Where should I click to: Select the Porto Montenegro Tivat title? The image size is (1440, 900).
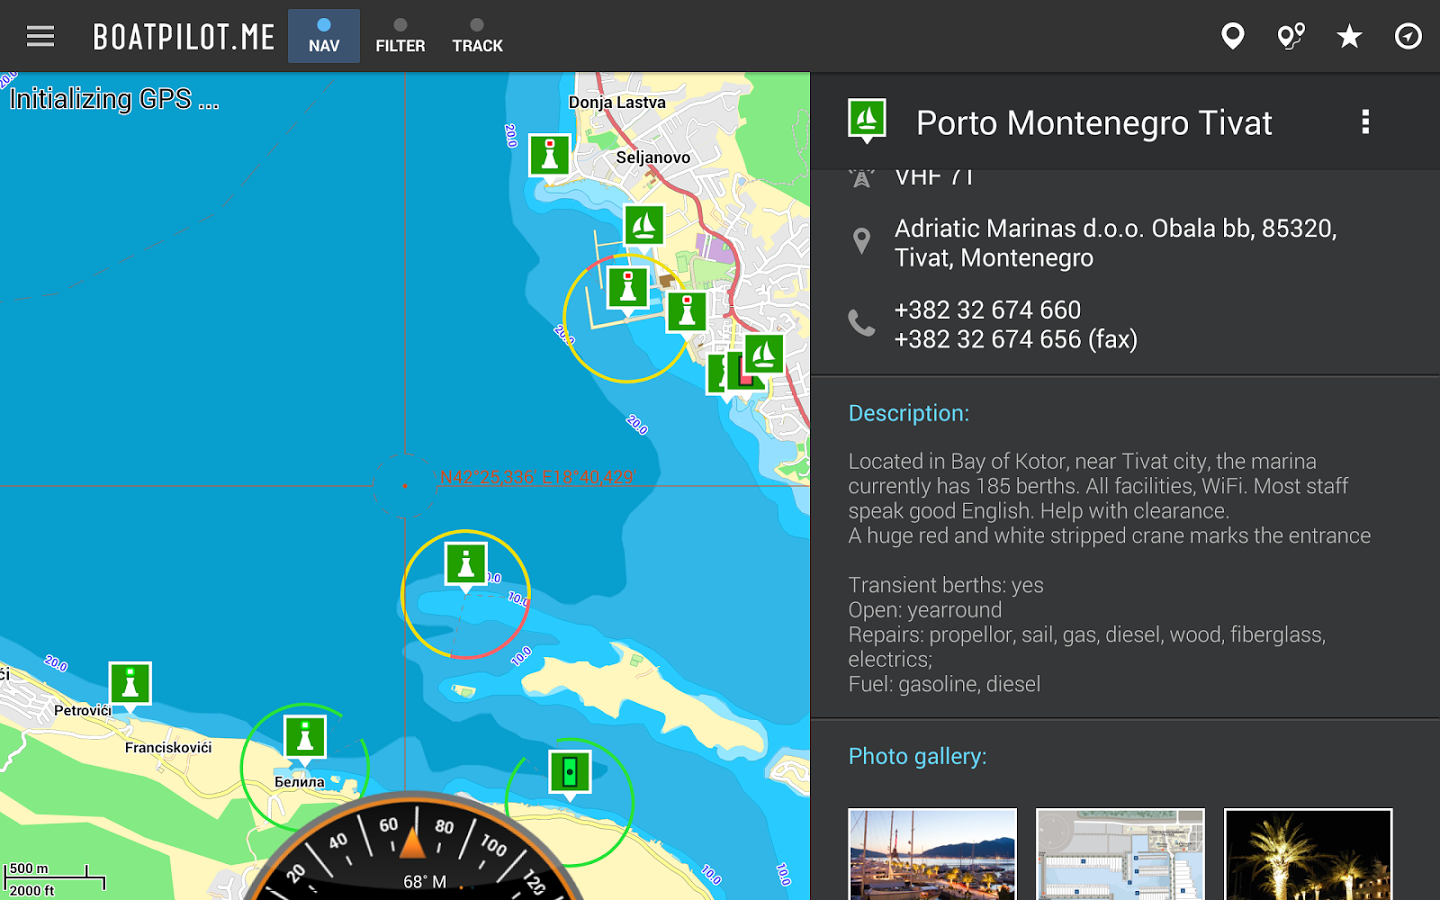pos(1094,123)
